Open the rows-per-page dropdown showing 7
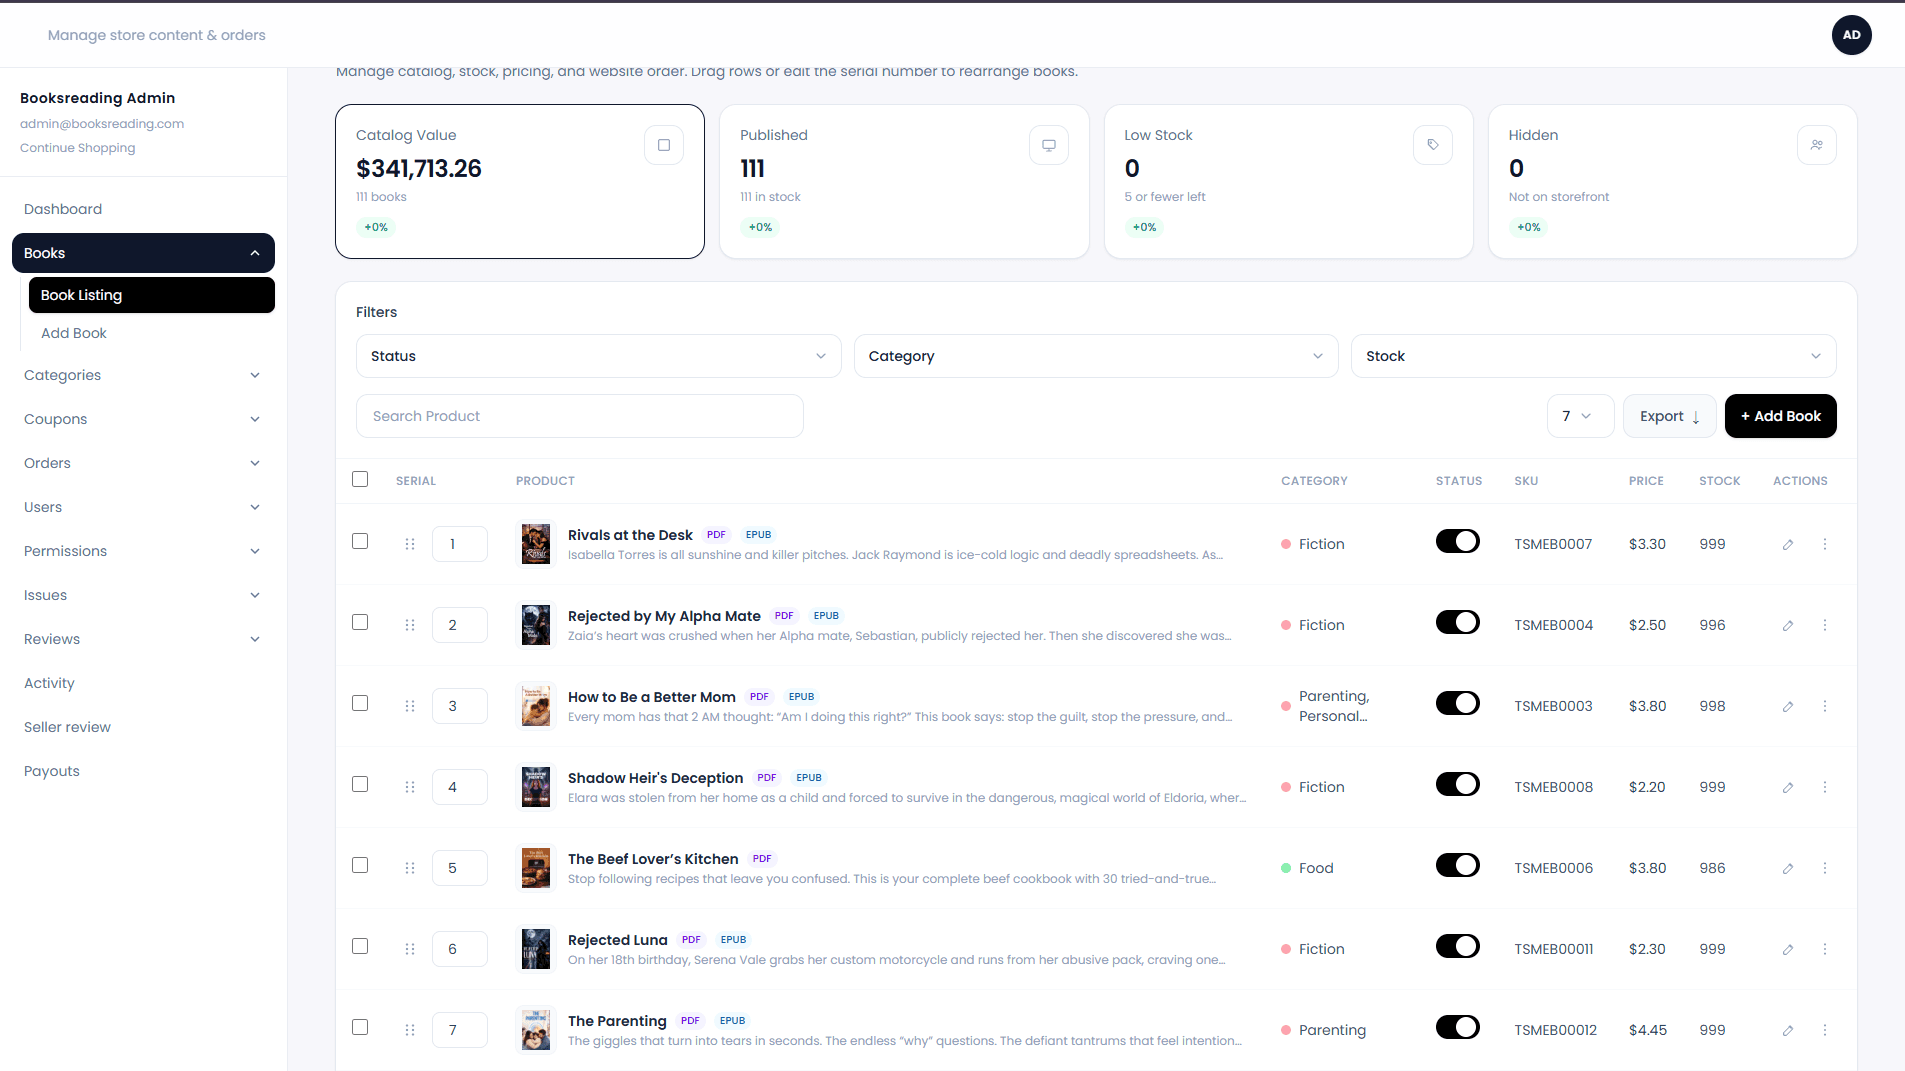The image size is (1905, 1071). (1580, 416)
